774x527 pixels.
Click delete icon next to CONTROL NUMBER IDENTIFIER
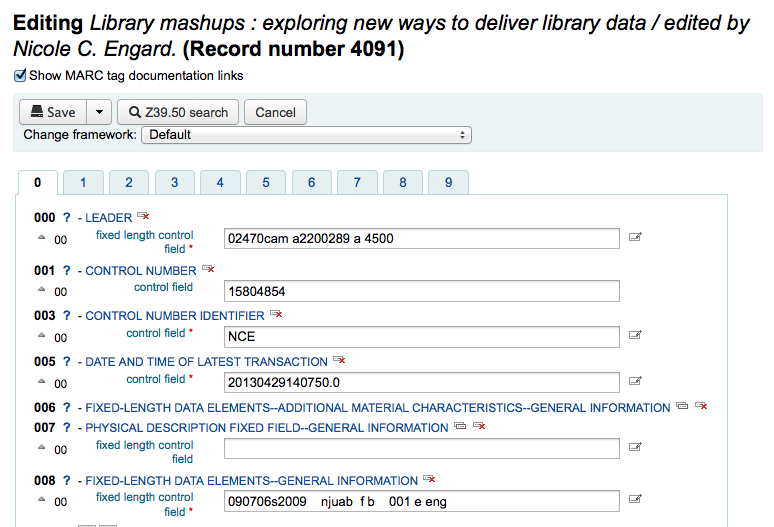(276, 314)
